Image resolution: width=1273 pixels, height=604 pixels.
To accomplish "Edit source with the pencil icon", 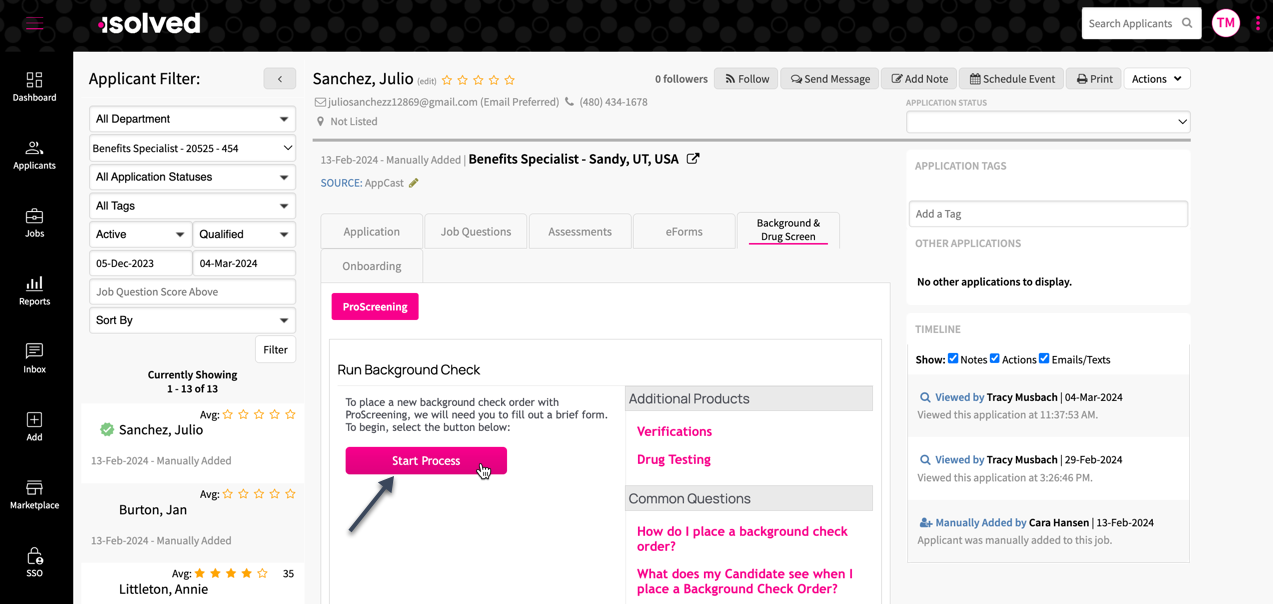I will 414,183.
